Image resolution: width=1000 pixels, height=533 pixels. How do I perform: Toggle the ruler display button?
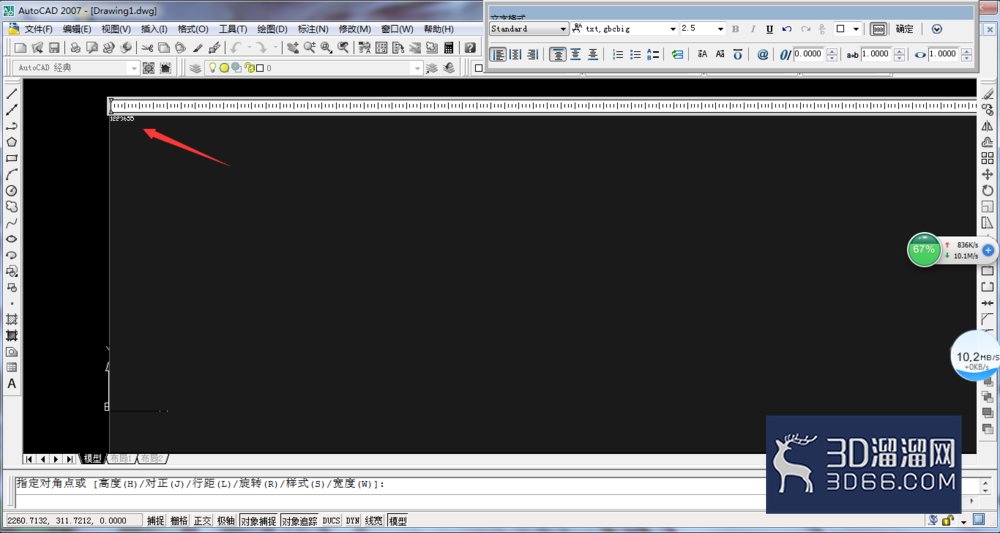point(879,29)
